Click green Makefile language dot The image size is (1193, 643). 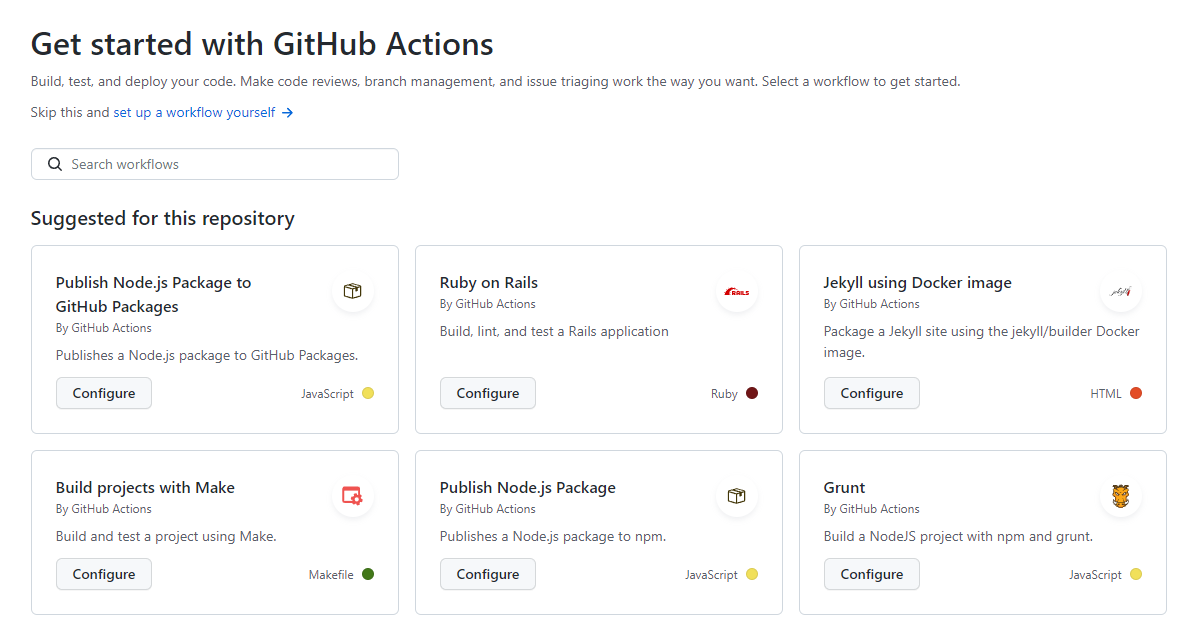click(368, 575)
